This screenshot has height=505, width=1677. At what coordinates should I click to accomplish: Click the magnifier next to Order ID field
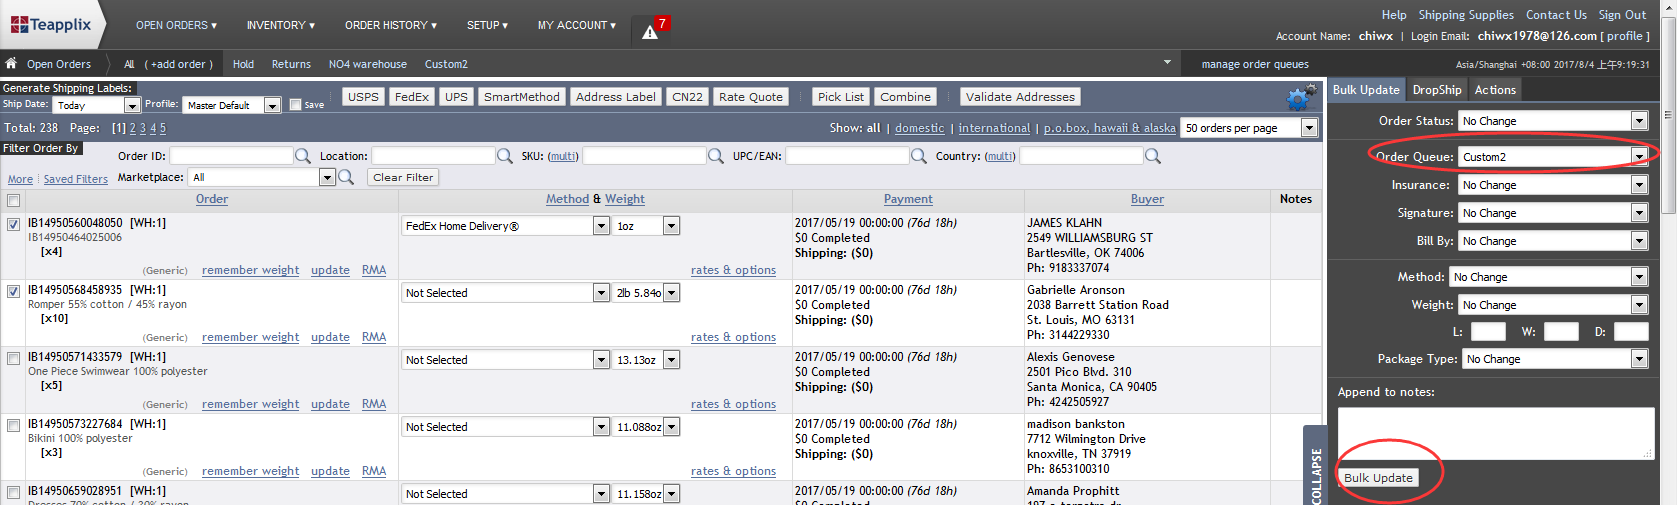[x=302, y=156]
